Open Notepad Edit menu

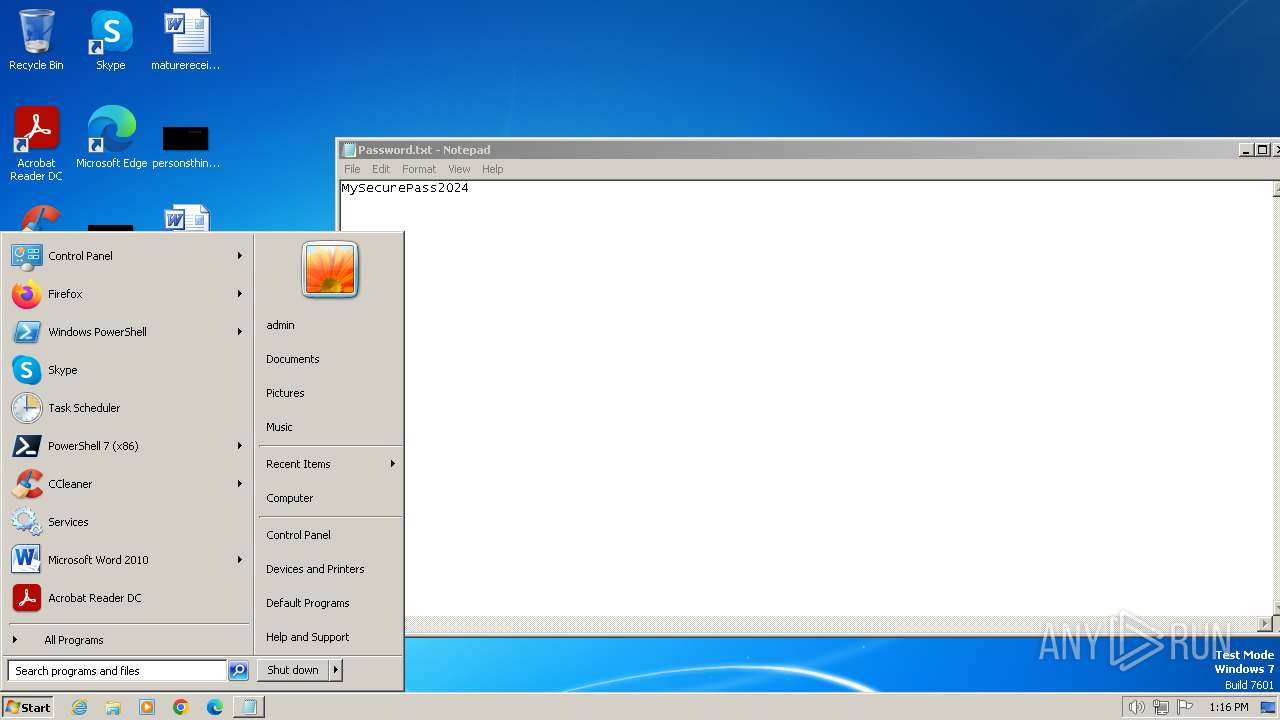coord(381,169)
